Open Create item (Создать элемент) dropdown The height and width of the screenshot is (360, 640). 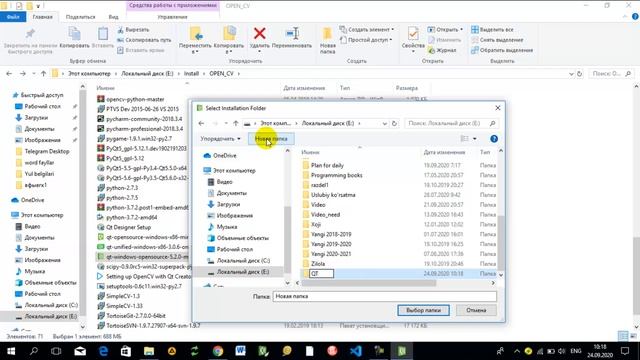click(x=367, y=30)
